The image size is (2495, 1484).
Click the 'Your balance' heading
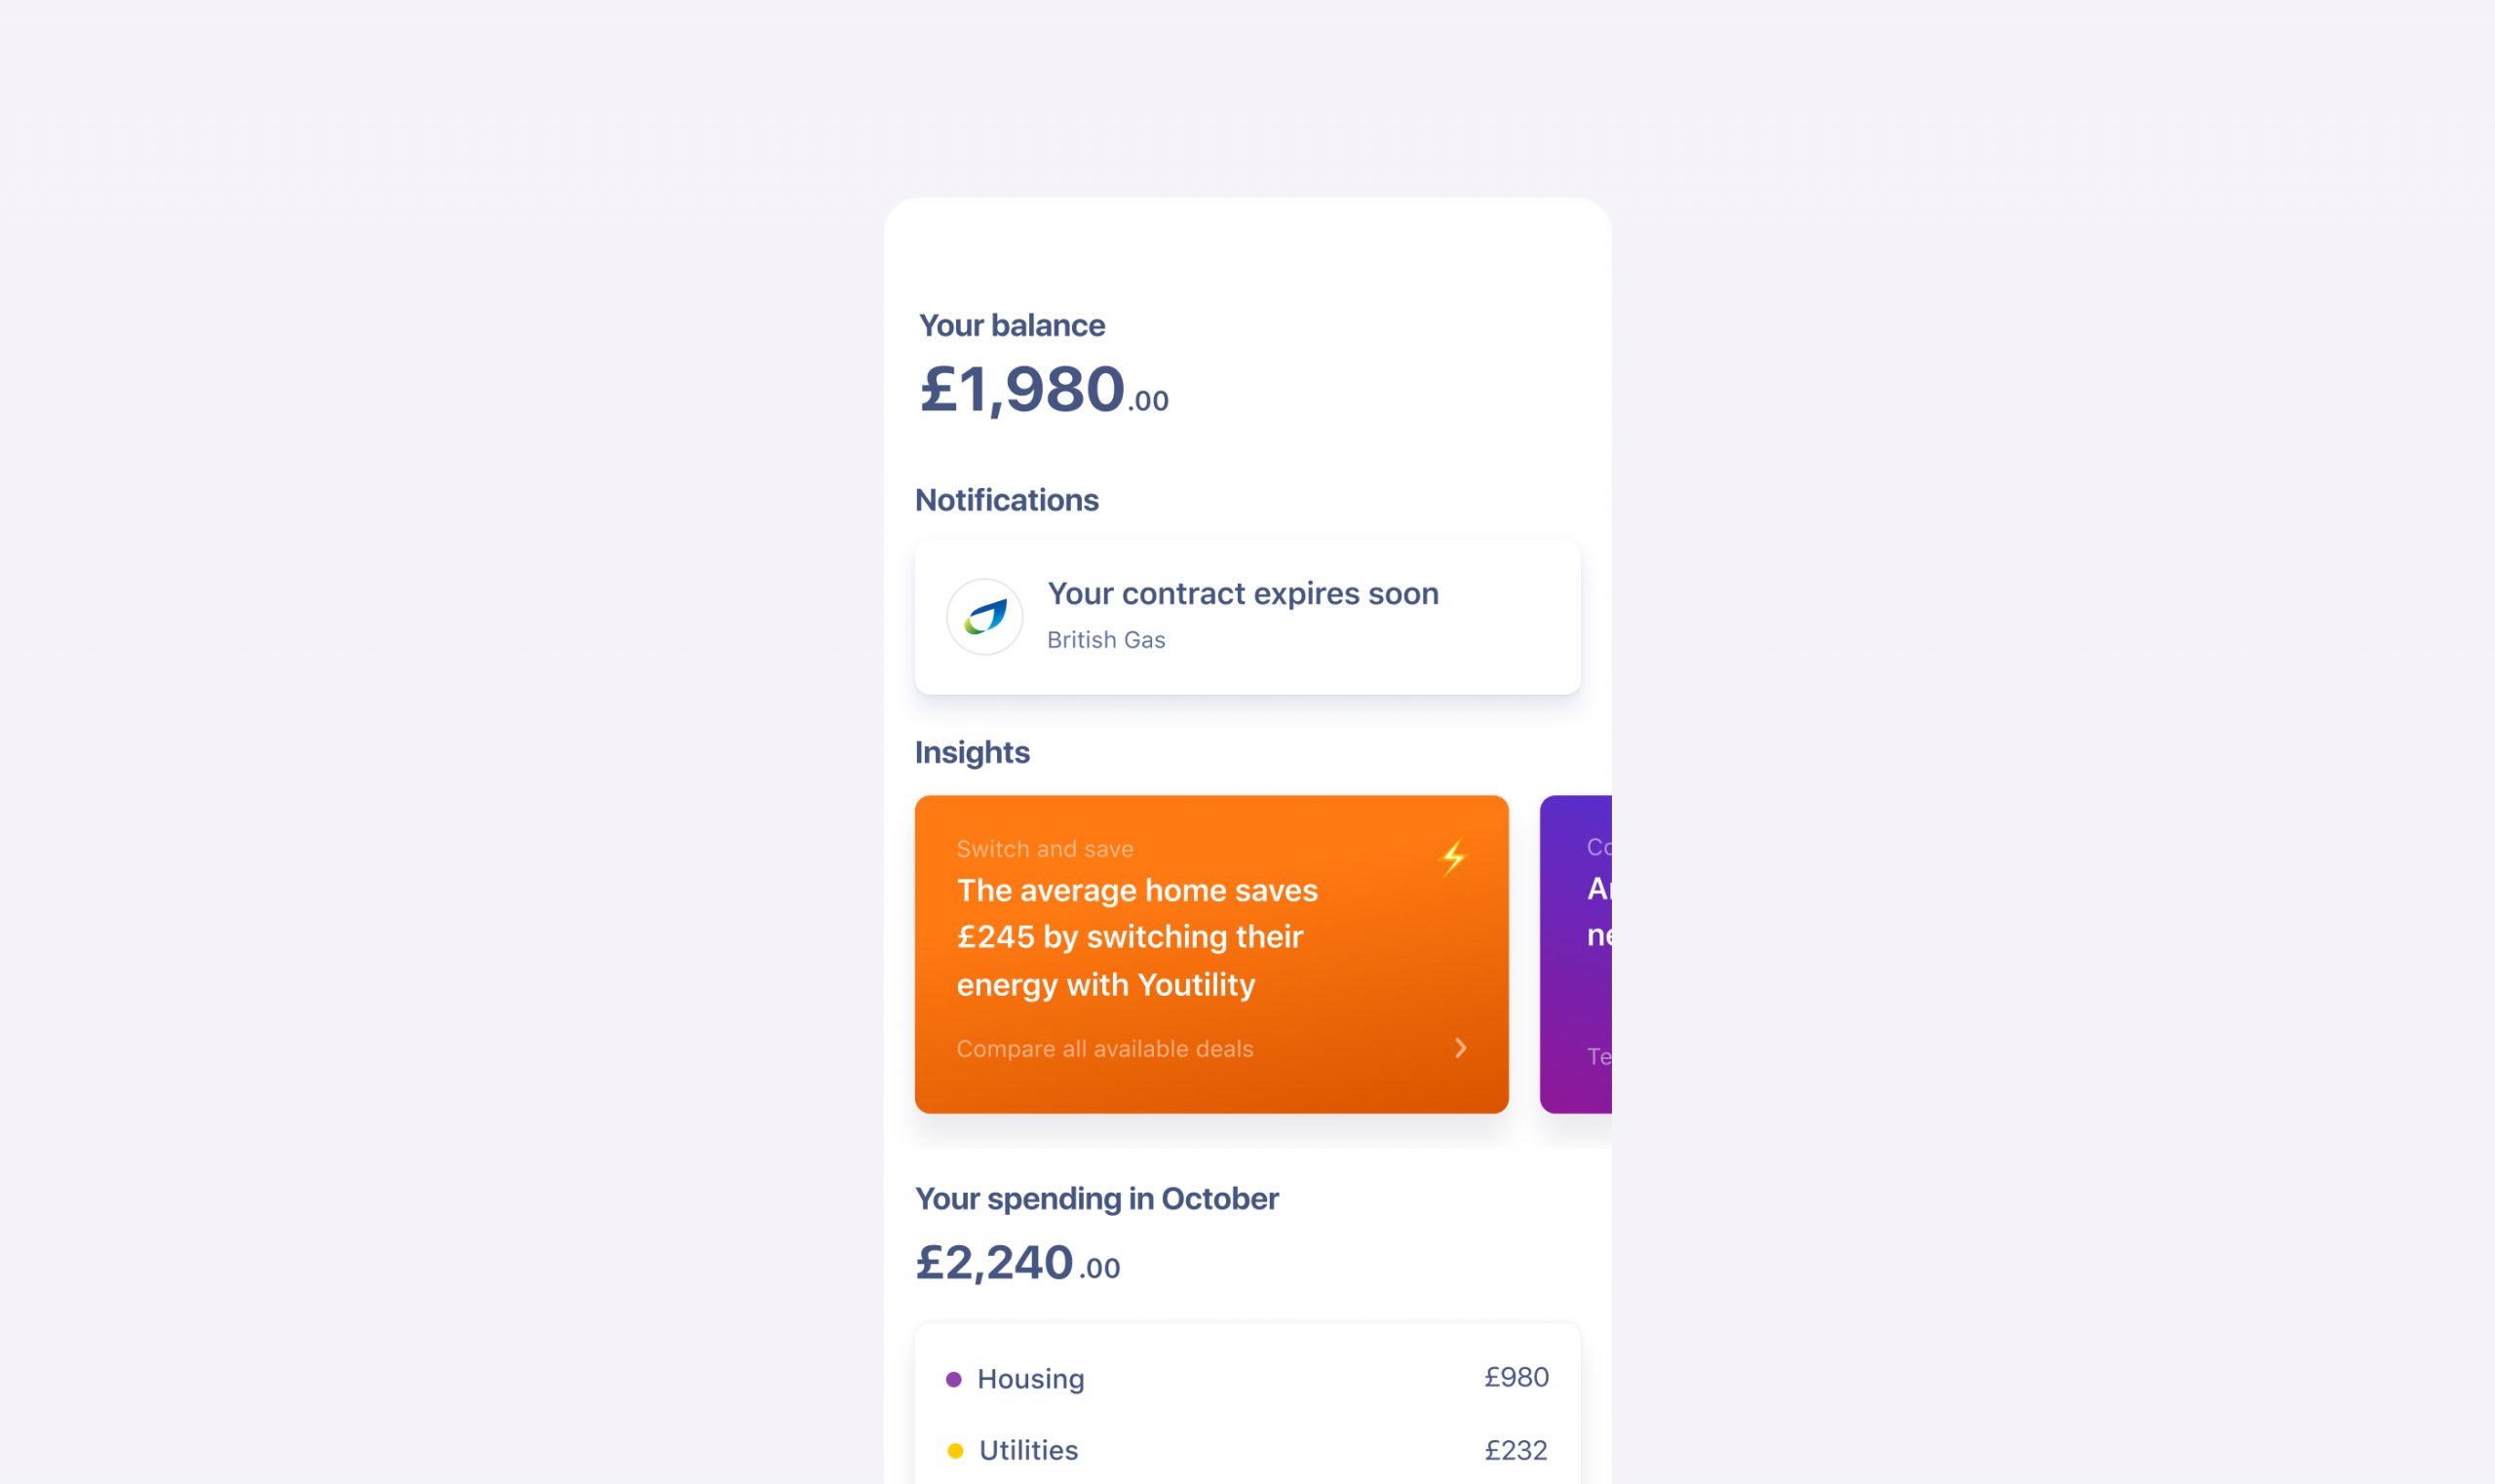(1011, 325)
